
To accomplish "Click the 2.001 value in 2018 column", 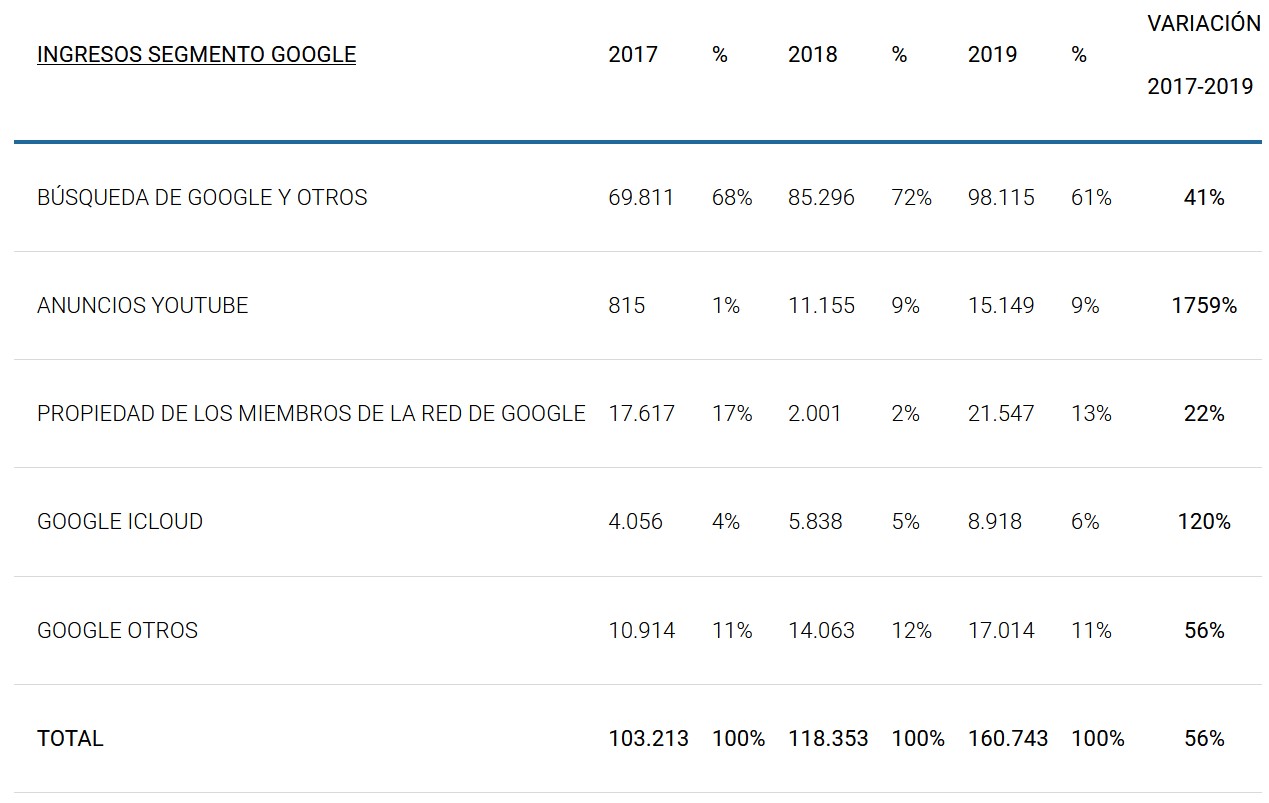I will (815, 414).
